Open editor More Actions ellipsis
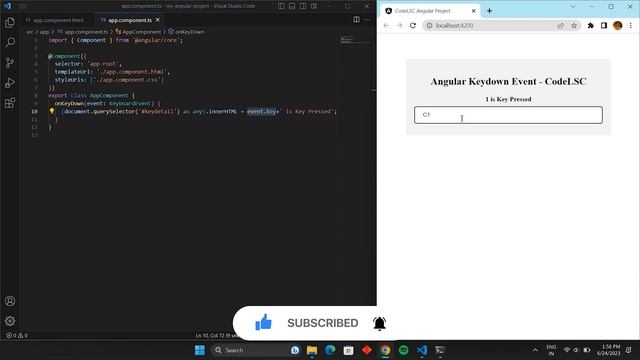 [x=367, y=20]
